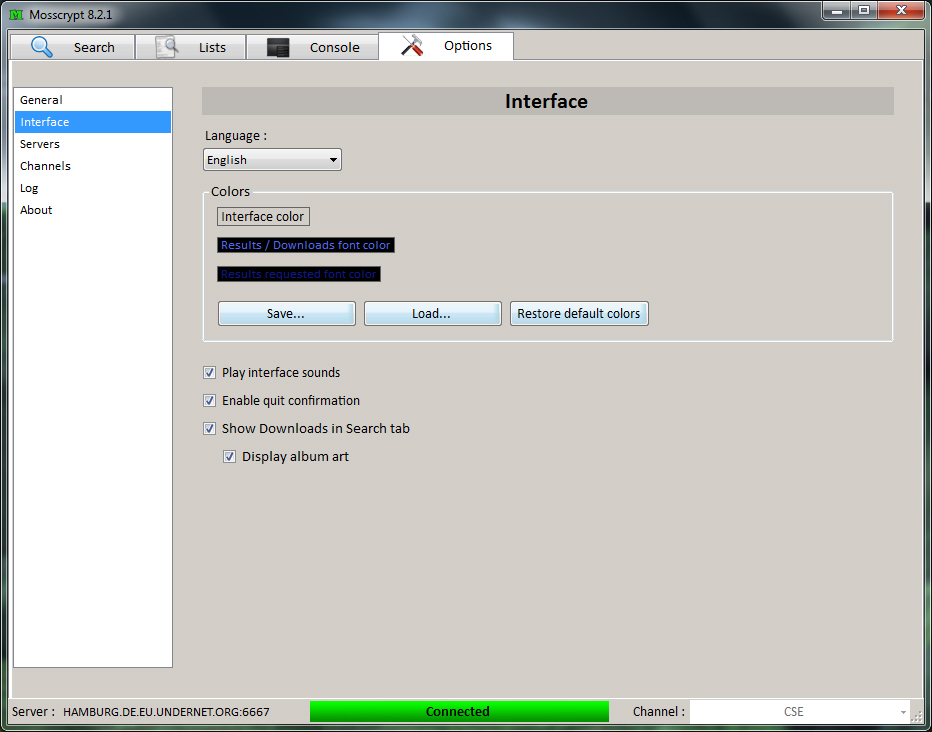This screenshot has width=932, height=732.
Task: Select the Options tab
Action: point(446,46)
